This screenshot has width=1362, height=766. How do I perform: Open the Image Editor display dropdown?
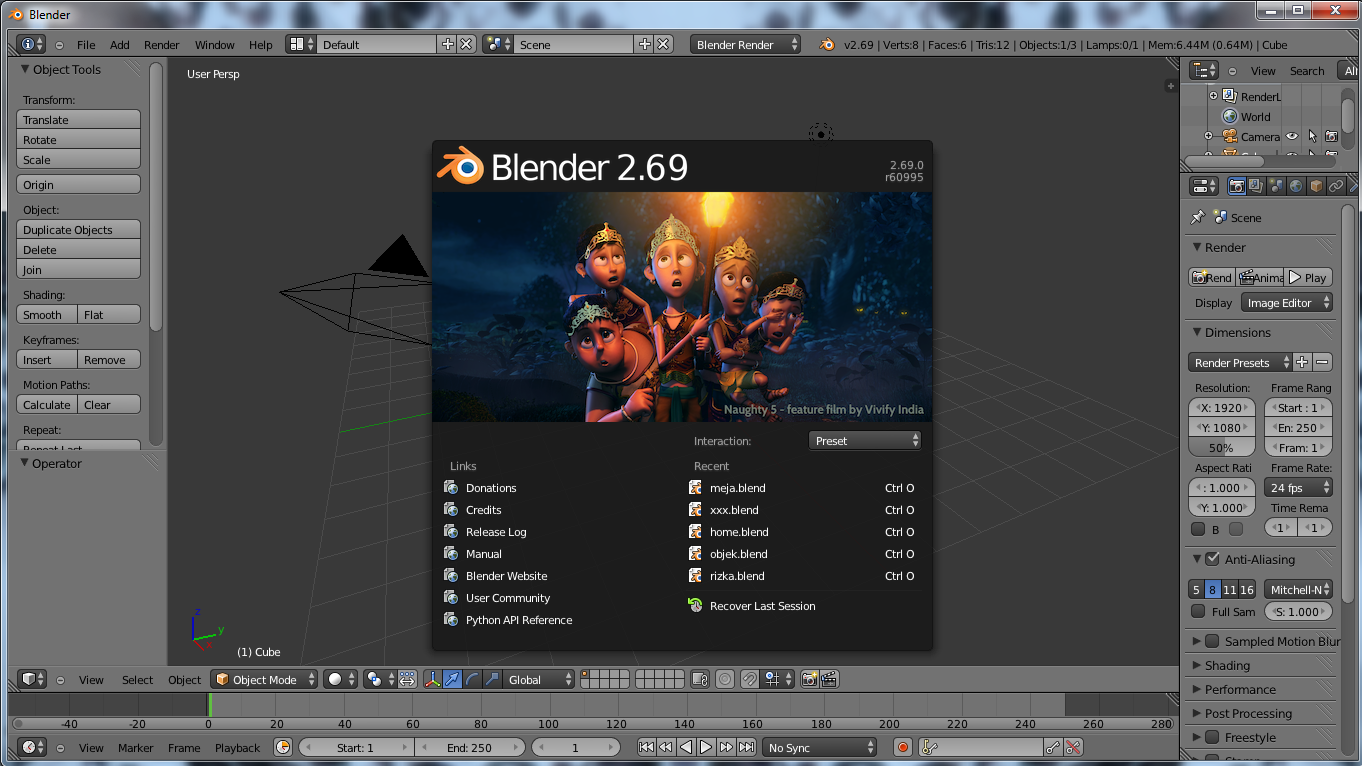coord(1287,302)
